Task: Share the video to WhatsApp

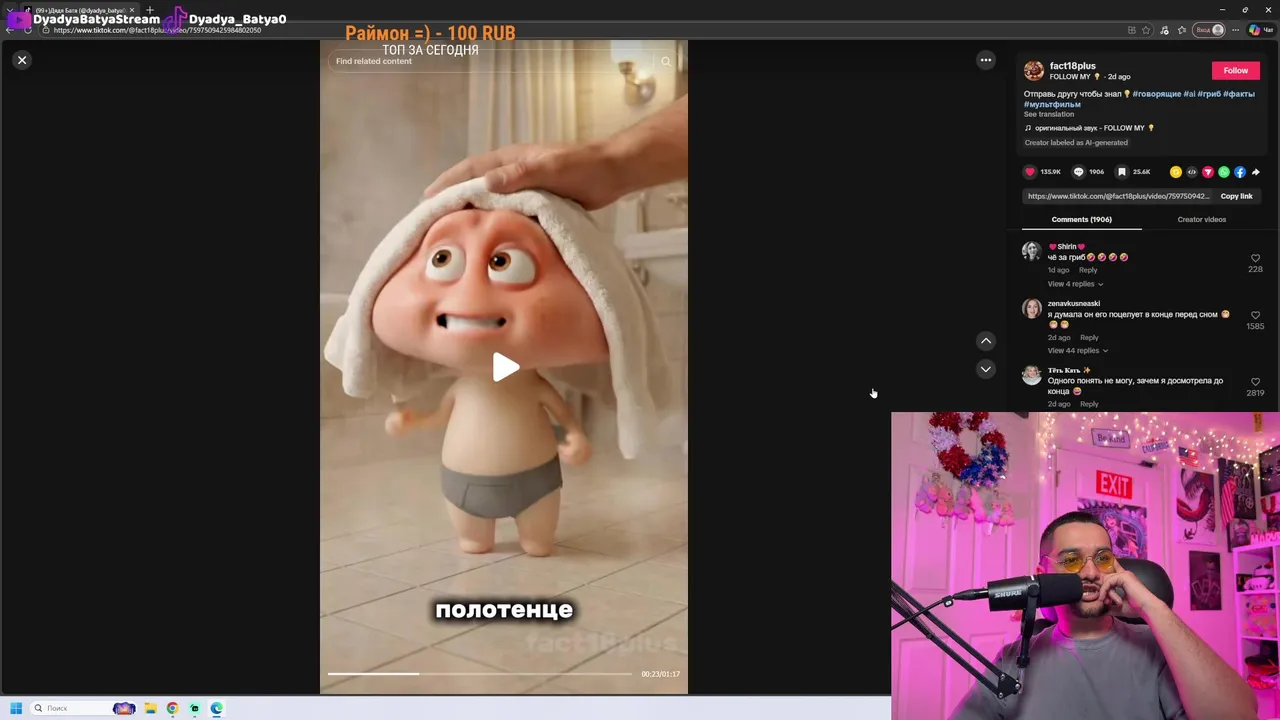Action: (x=1224, y=172)
